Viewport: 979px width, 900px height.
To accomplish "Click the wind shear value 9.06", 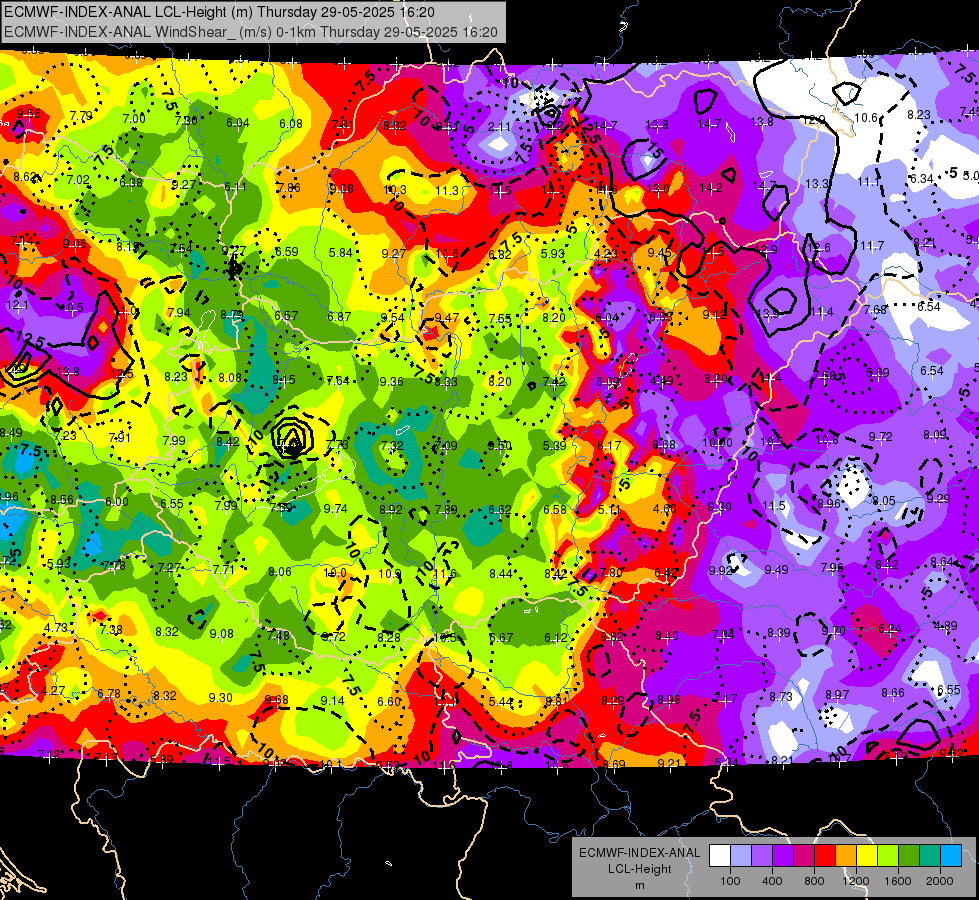I will pos(75,244).
